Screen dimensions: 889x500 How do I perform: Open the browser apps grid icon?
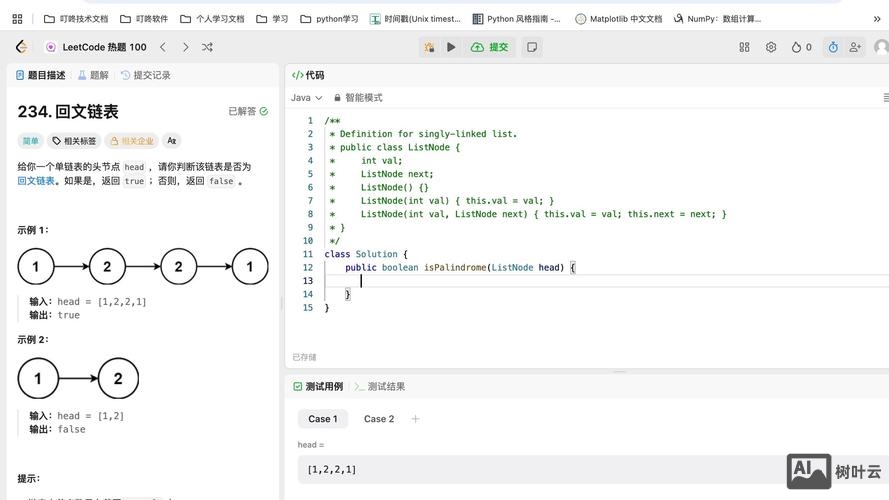coord(17,19)
